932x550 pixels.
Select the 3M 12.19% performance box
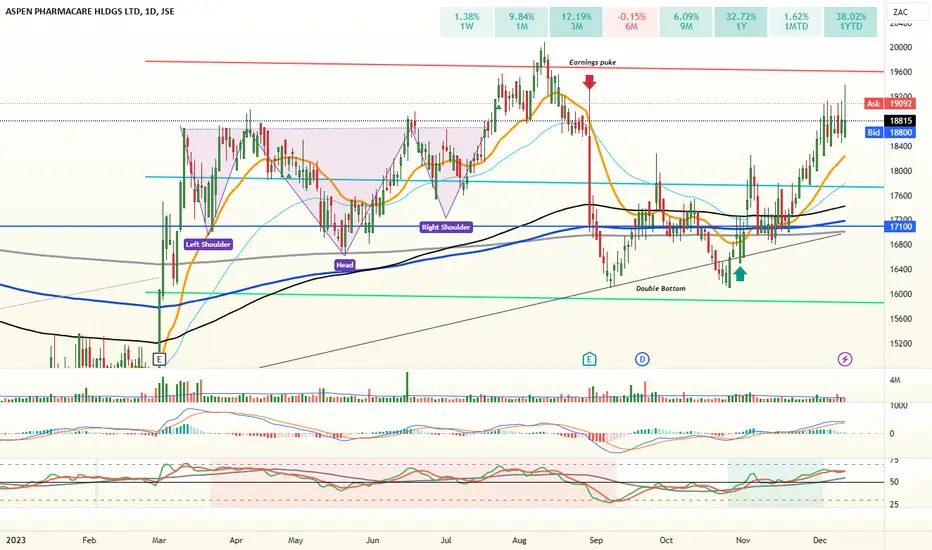click(576, 22)
